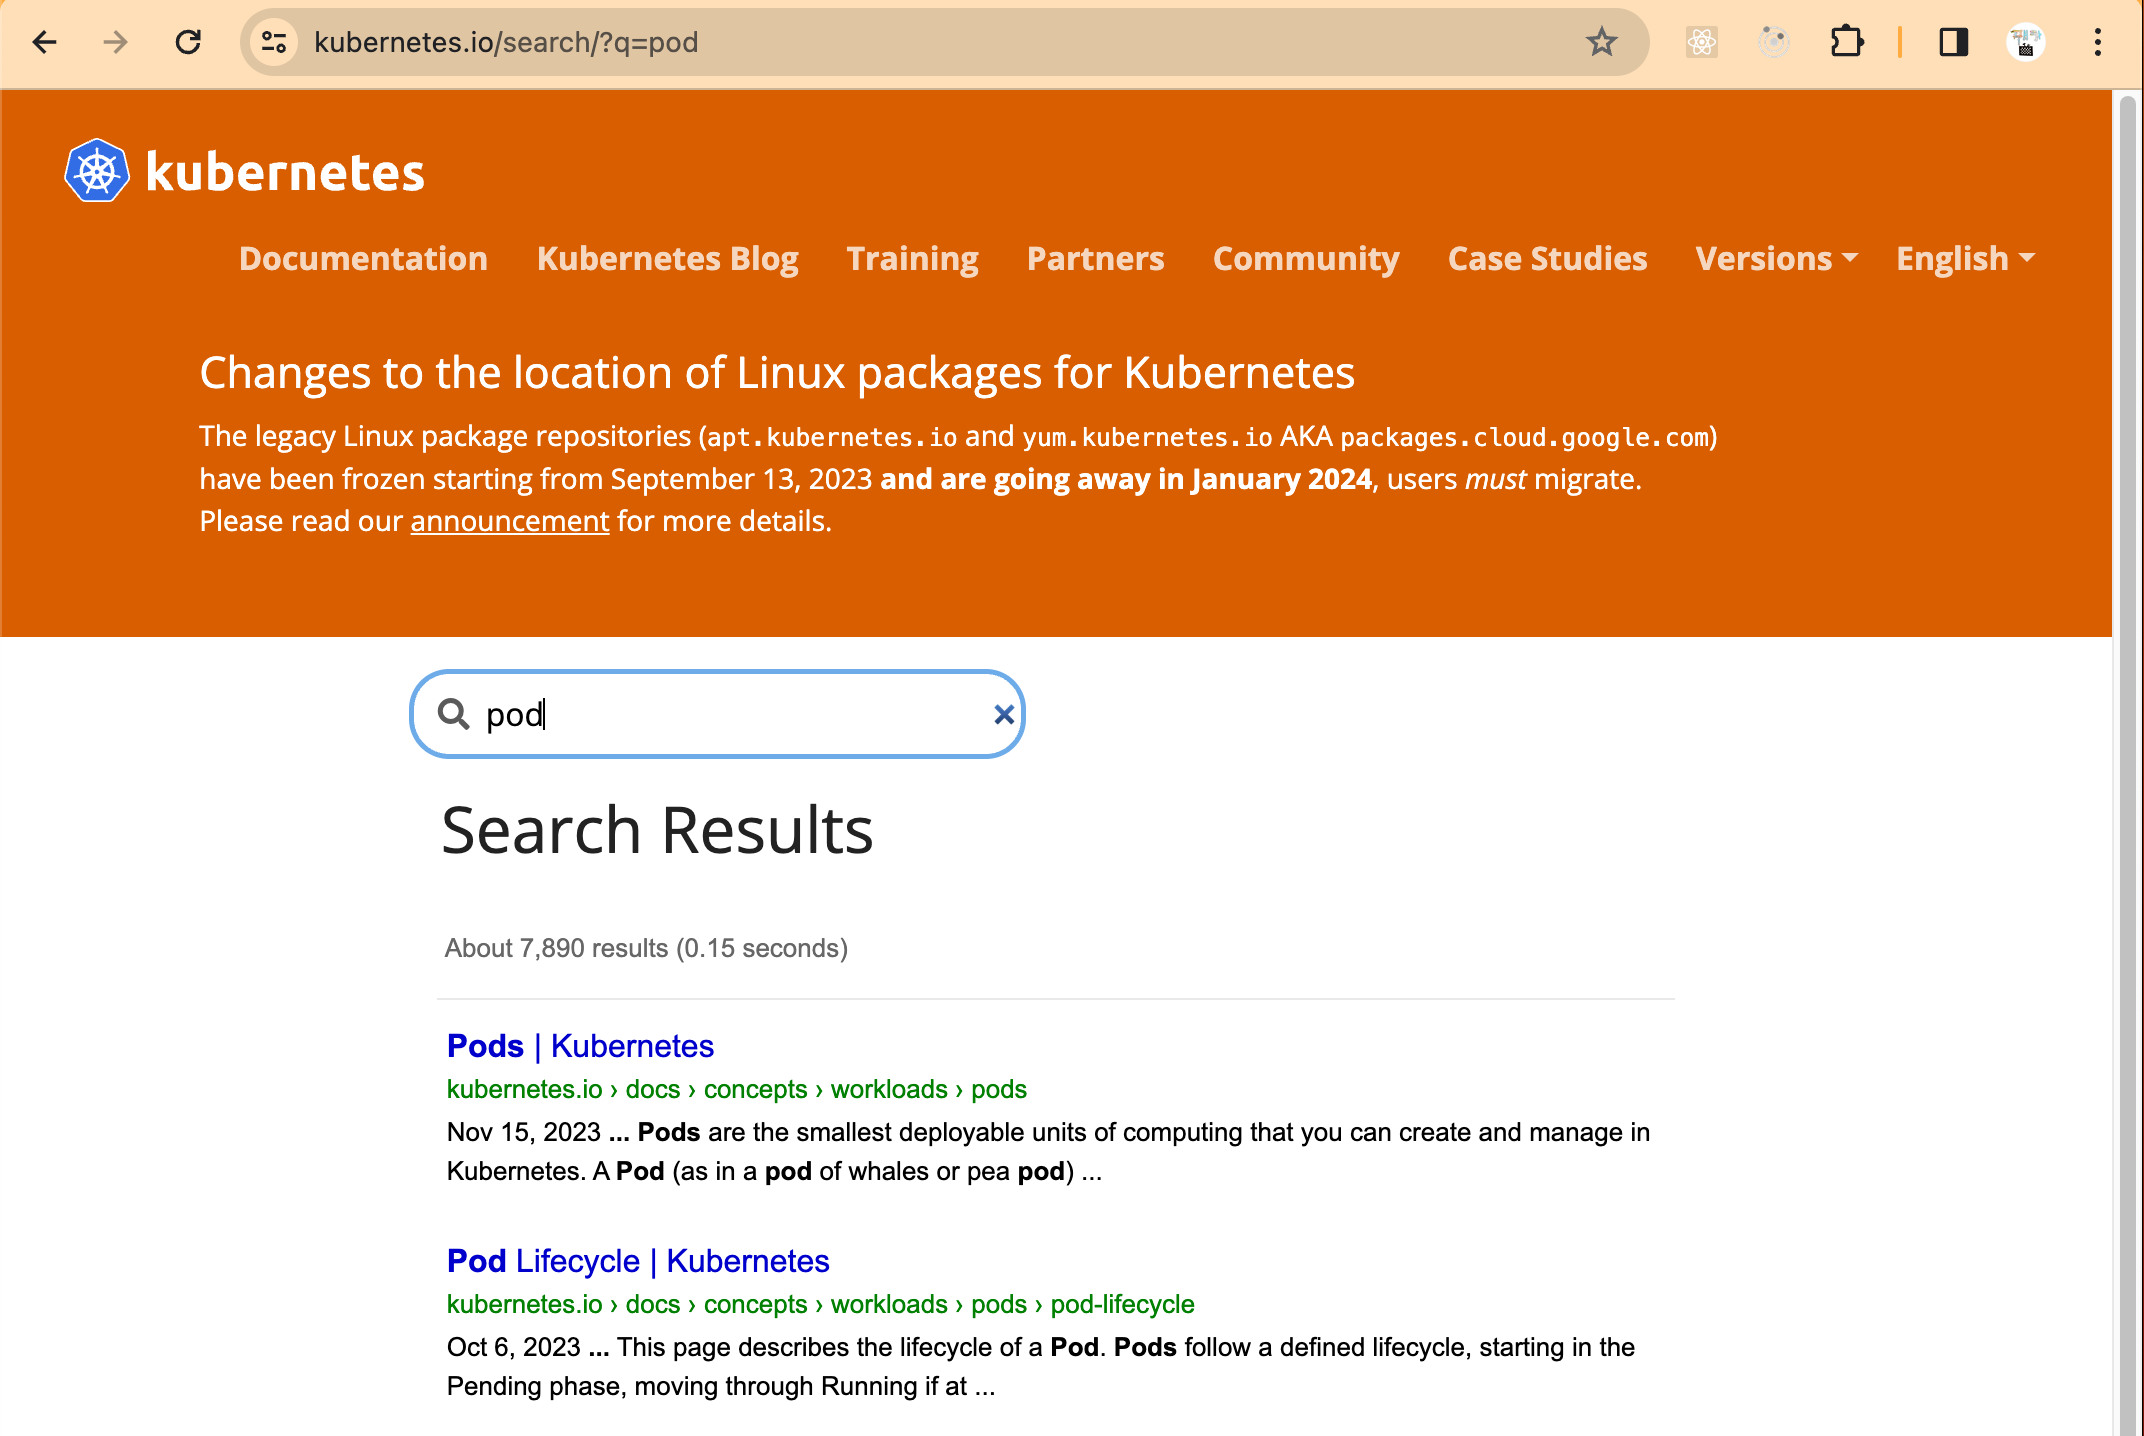Reload the page with refresh icon
2144x1436 pixels.
point(188,42)
